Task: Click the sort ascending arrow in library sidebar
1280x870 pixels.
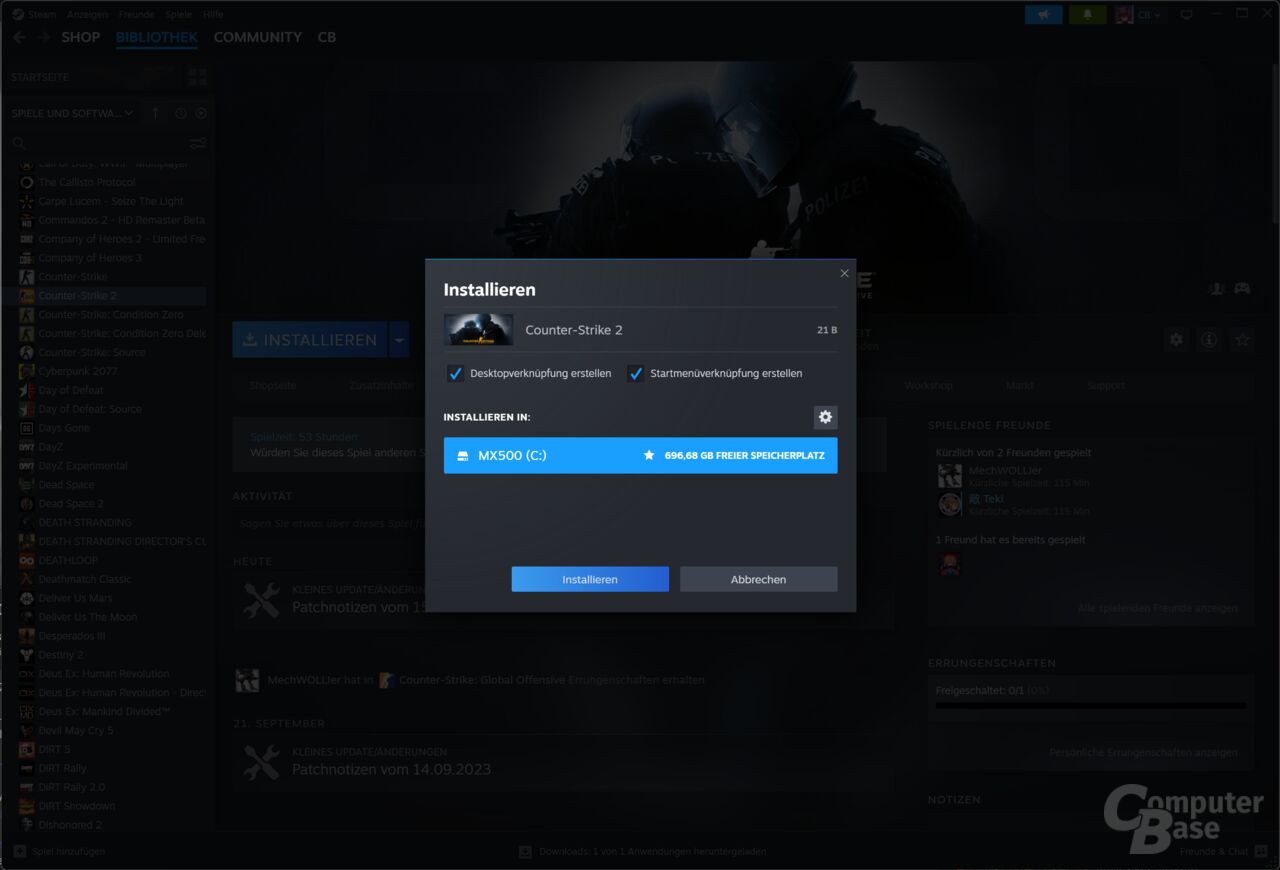Action: coord(155,114)
